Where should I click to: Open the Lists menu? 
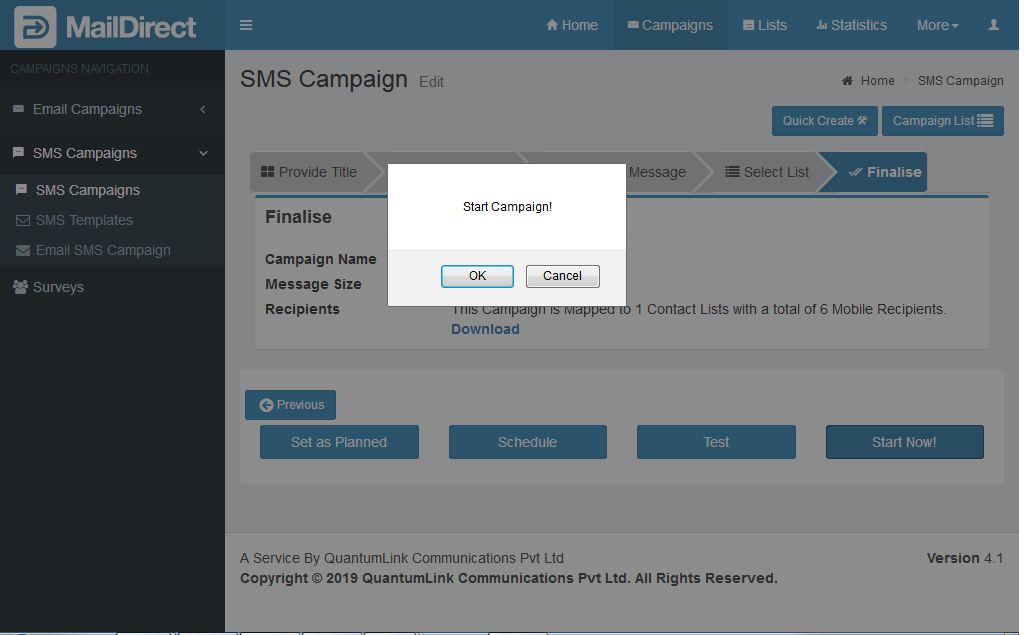click(x=765, y=25)
